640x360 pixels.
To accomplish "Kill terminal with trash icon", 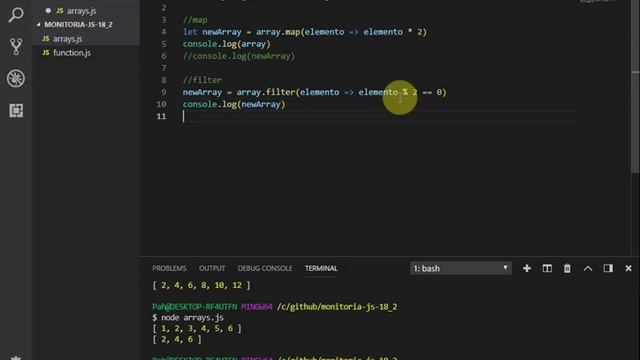I will click(567, 268).
